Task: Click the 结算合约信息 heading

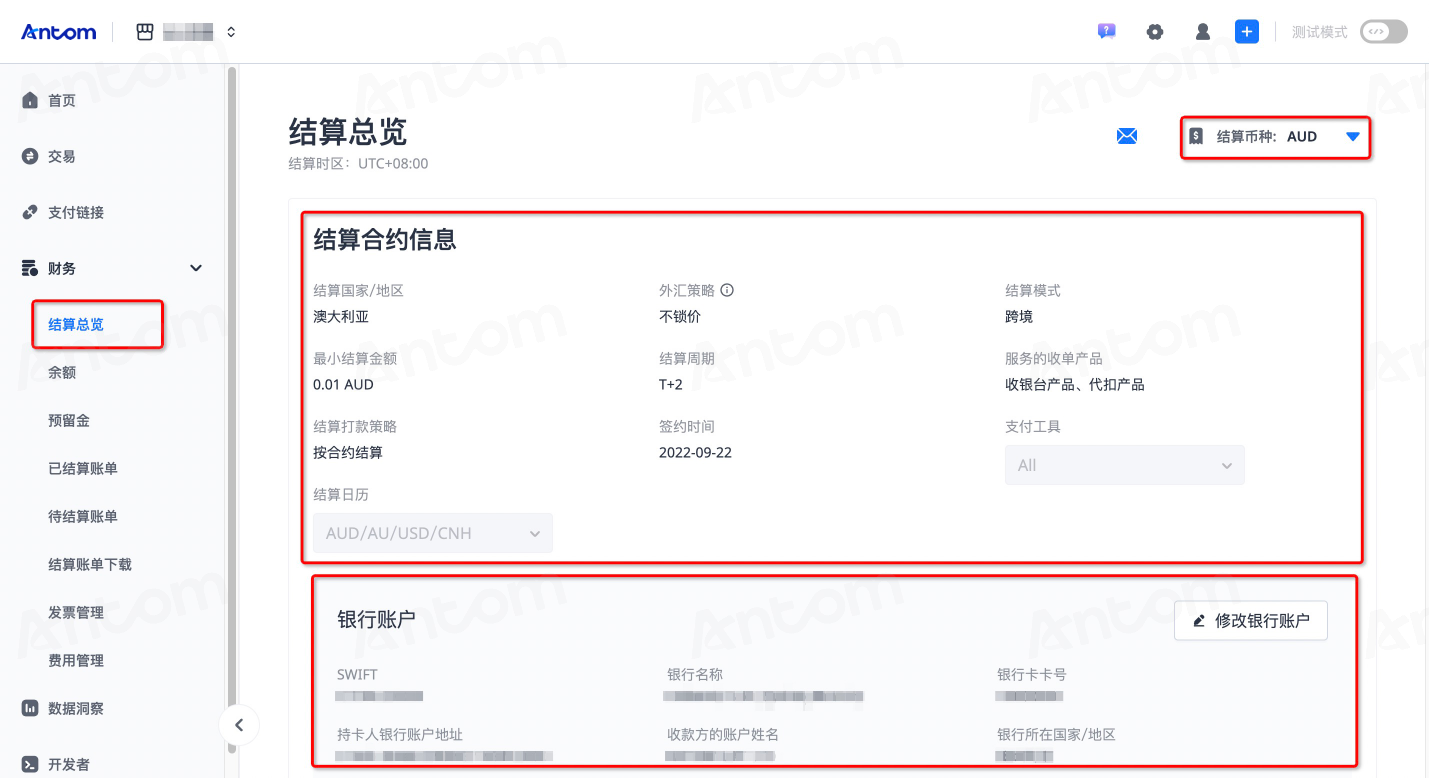Action: [x=385, y=239]
